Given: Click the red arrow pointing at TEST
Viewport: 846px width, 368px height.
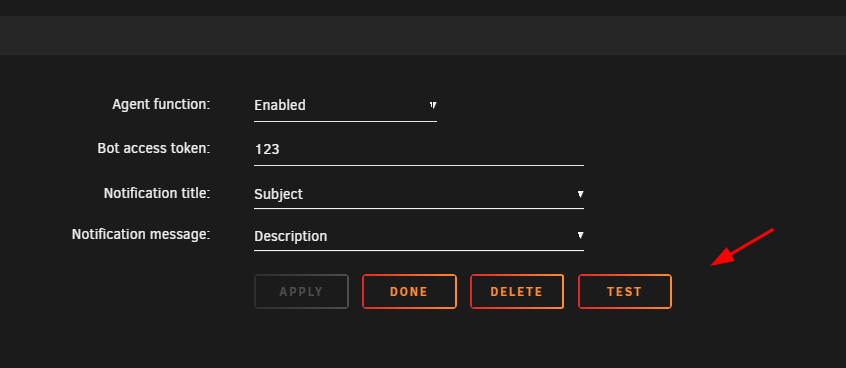Looking at the screenshot, I should (x=742, y=247).
